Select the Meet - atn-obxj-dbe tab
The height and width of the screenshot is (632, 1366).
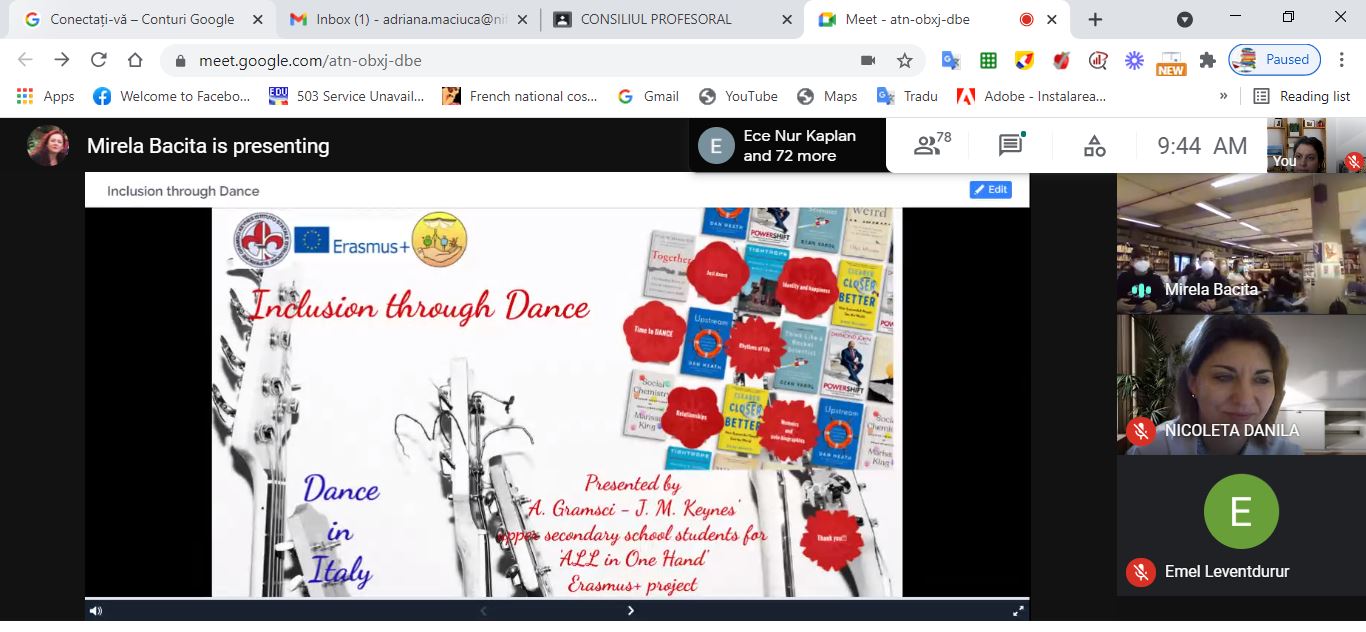click(x=938, y=19)
